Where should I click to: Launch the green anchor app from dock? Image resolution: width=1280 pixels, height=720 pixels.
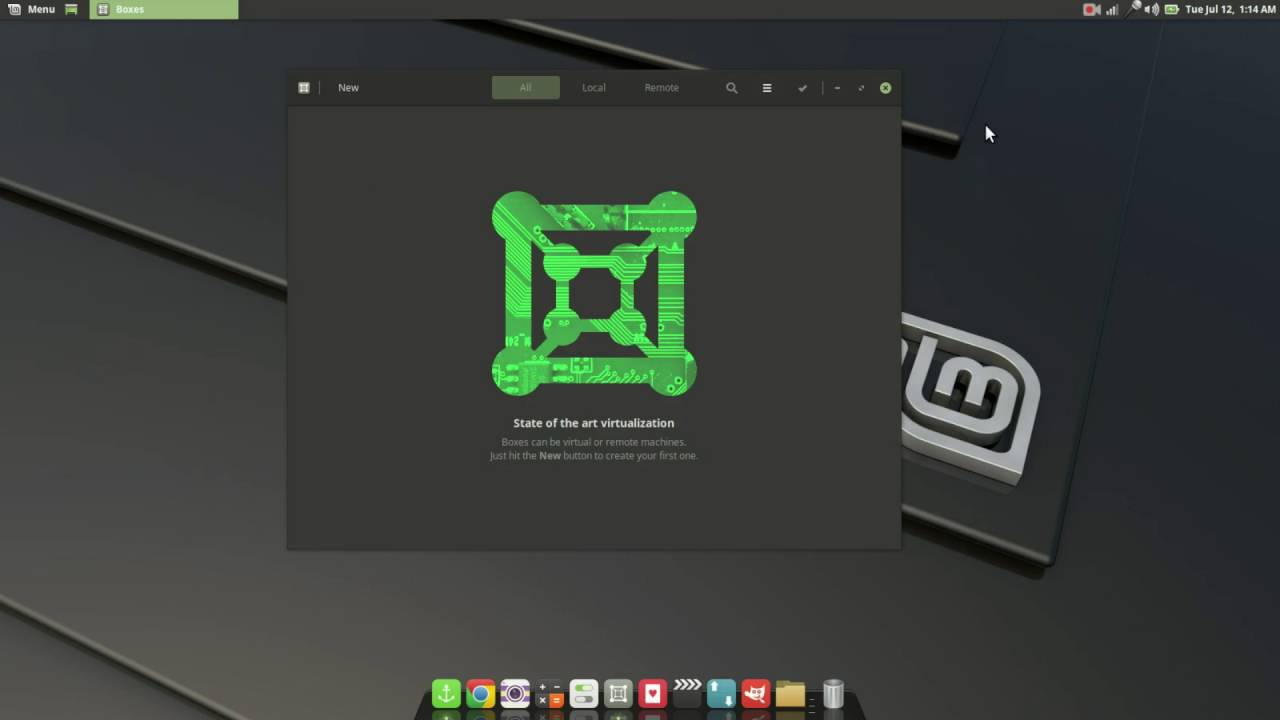446,693
